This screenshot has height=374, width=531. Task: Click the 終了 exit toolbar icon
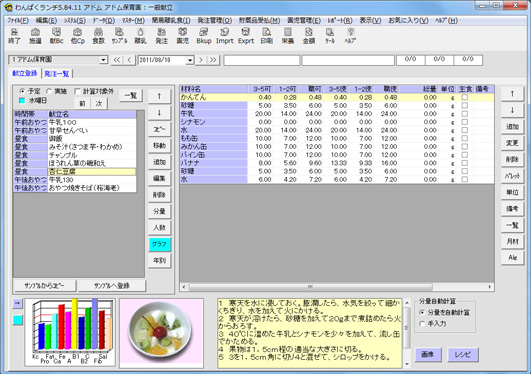[14, 36]
